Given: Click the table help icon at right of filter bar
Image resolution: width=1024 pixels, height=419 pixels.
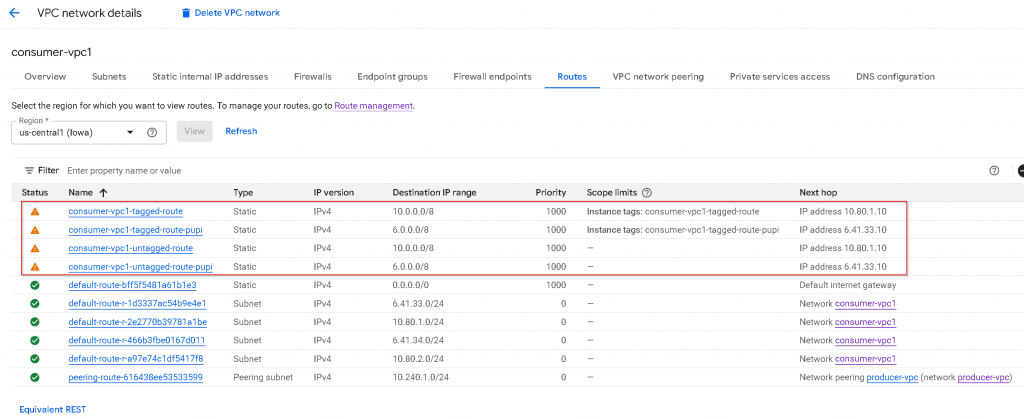Looking at the screenshot, I should [x=994, y=171].
